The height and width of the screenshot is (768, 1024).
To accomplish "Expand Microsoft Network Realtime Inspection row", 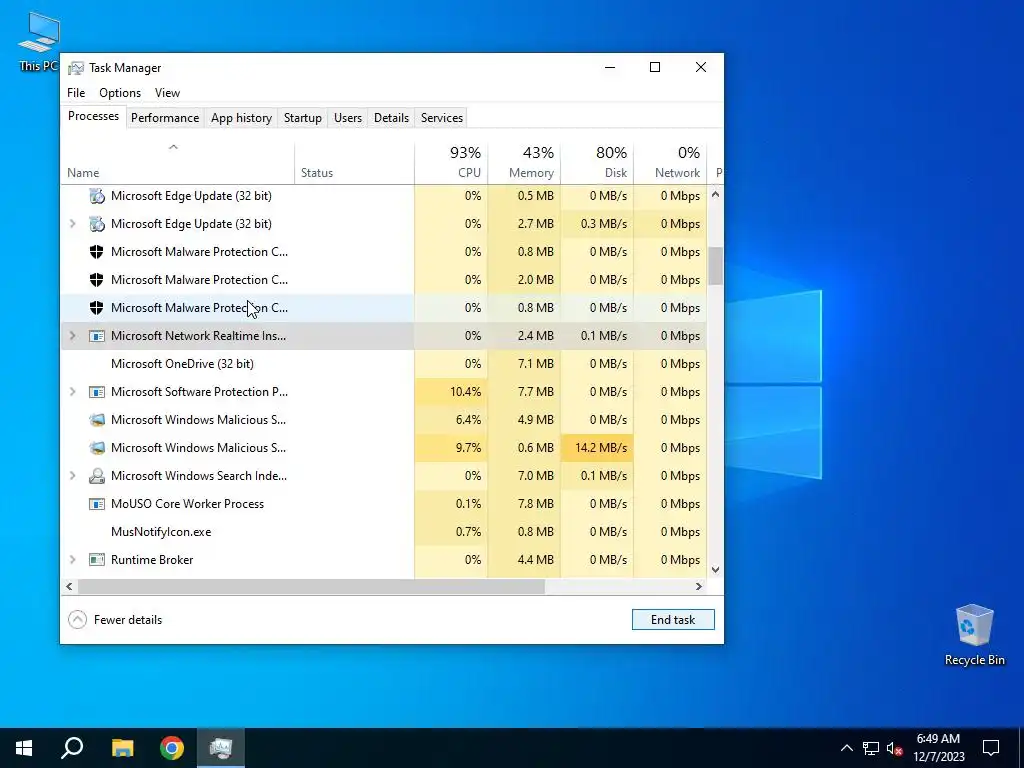I will [x=72, y=336].
